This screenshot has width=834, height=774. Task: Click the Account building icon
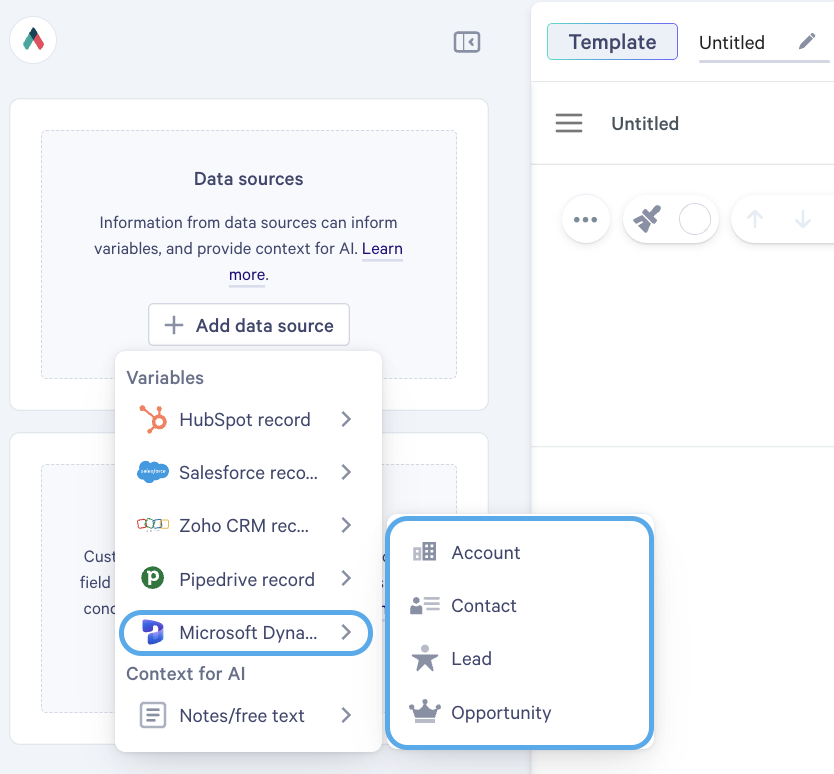[424, 552]
